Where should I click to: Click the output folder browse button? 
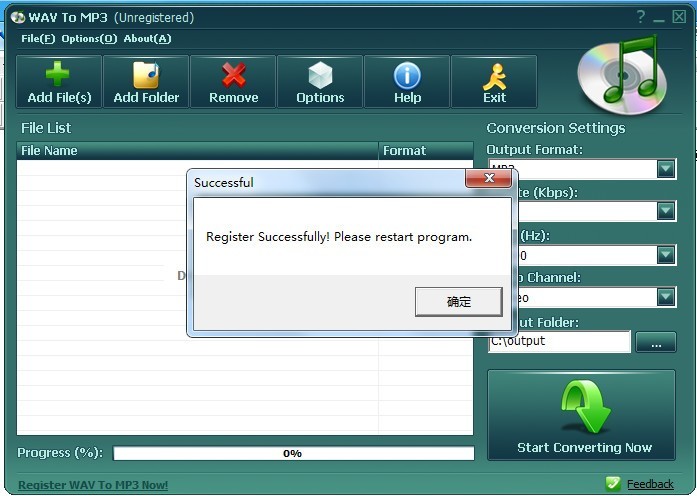click(x=656, y=342)
